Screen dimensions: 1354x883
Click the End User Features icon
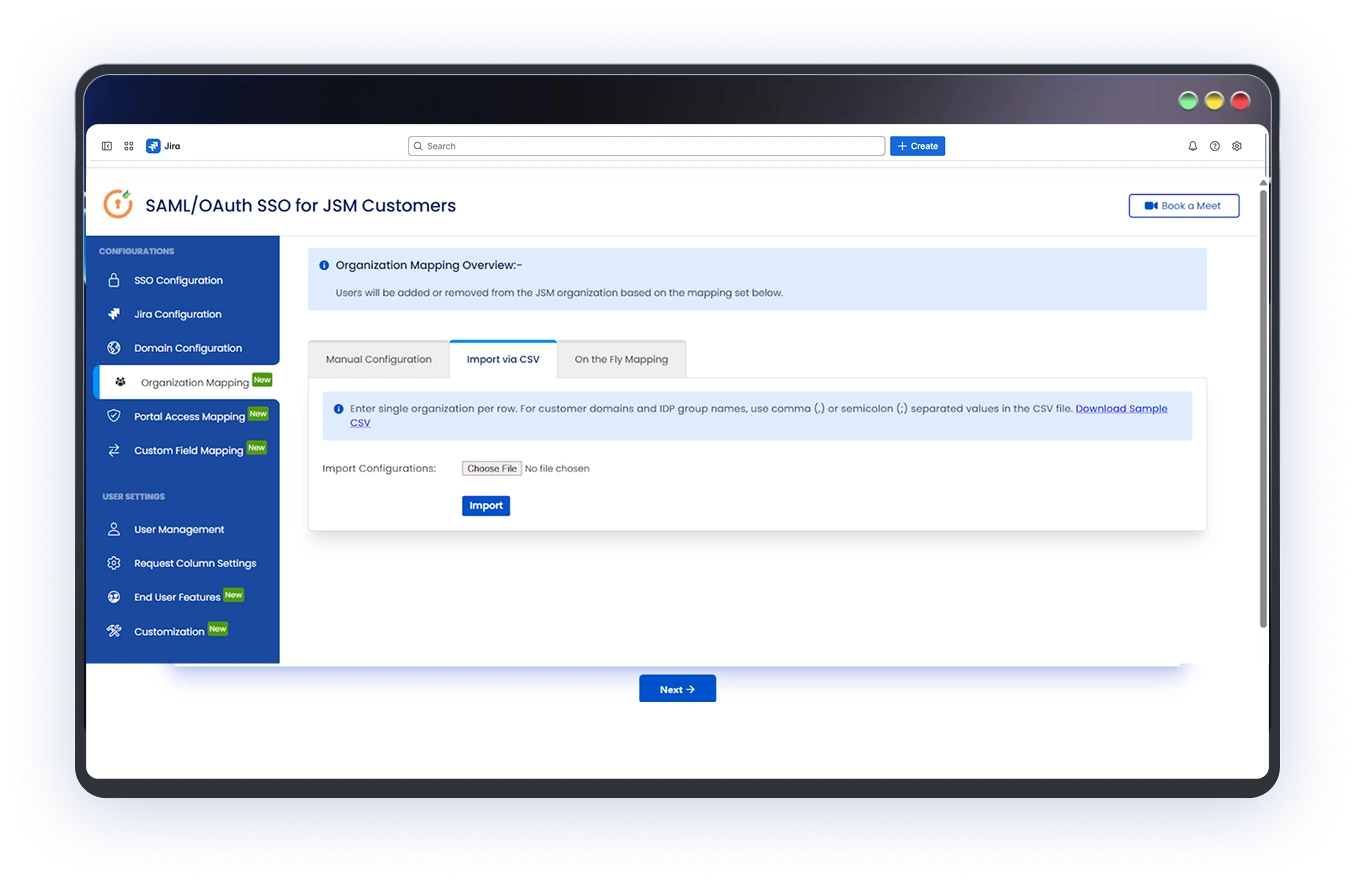coord(114,597)
